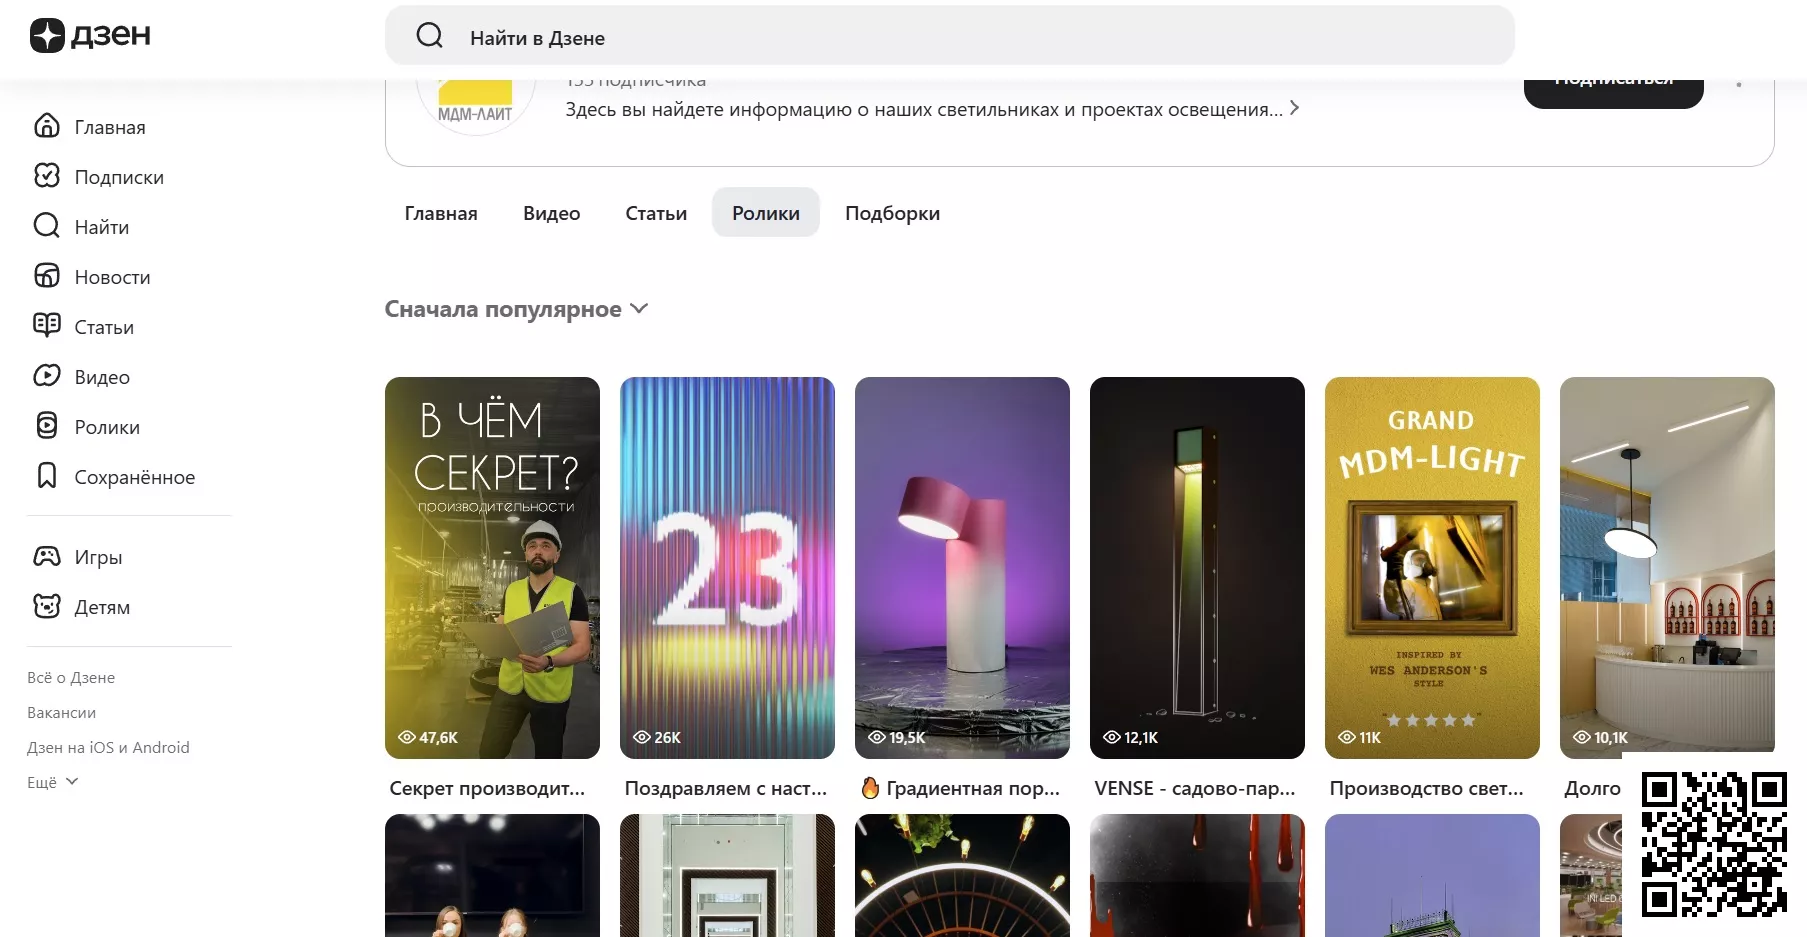Open the Всё о Дзене link
Viewport: 1807px width, 937px height.
[71, 677]
